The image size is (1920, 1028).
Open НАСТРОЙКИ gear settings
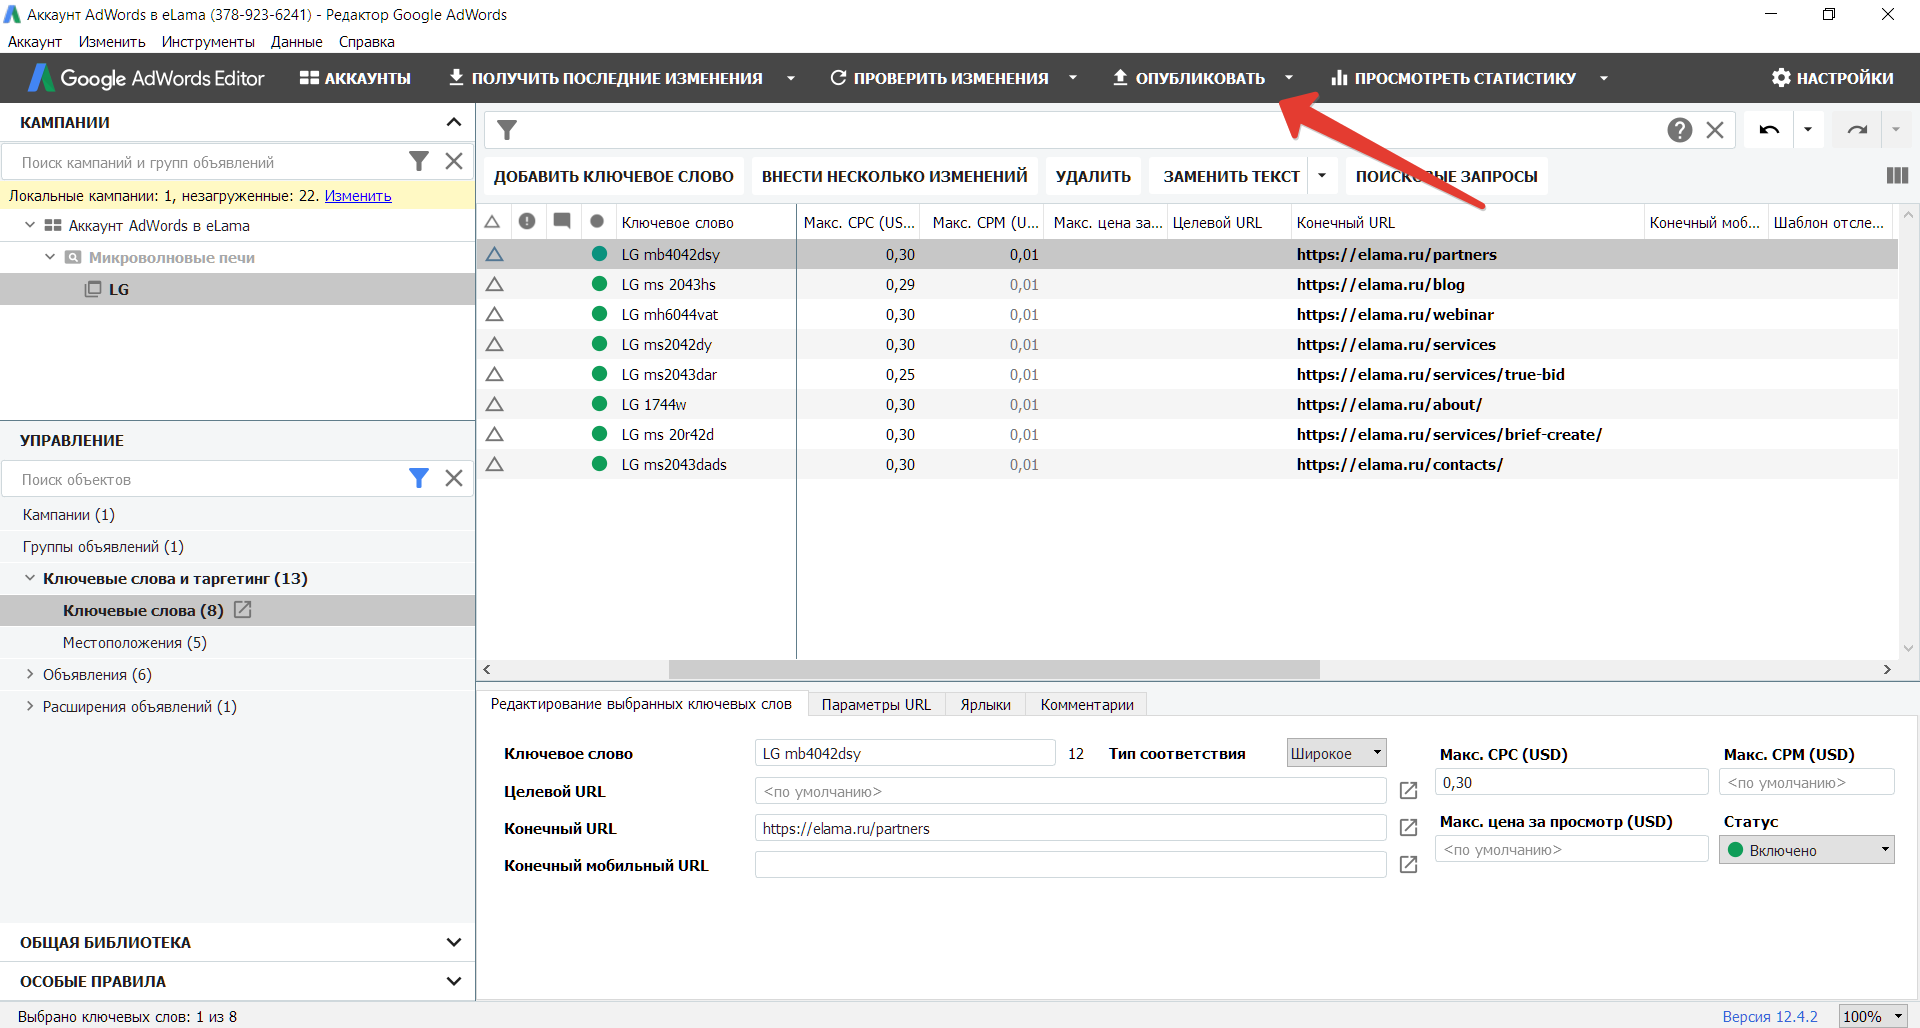(1832, 78)
